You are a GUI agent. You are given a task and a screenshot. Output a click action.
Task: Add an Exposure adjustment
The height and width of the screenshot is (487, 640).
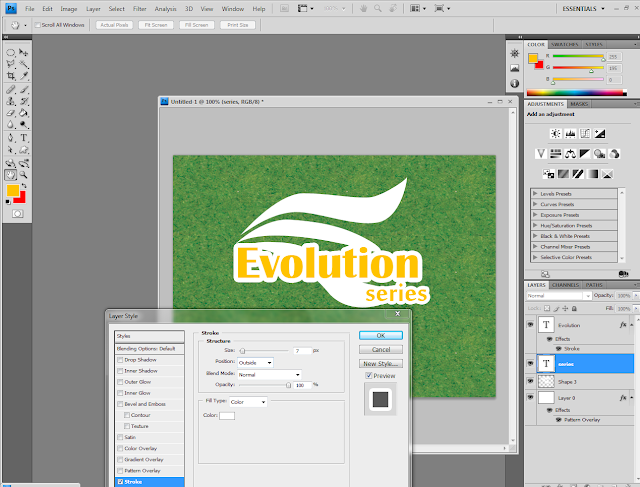pyautogui.click(x=600, y=133)
